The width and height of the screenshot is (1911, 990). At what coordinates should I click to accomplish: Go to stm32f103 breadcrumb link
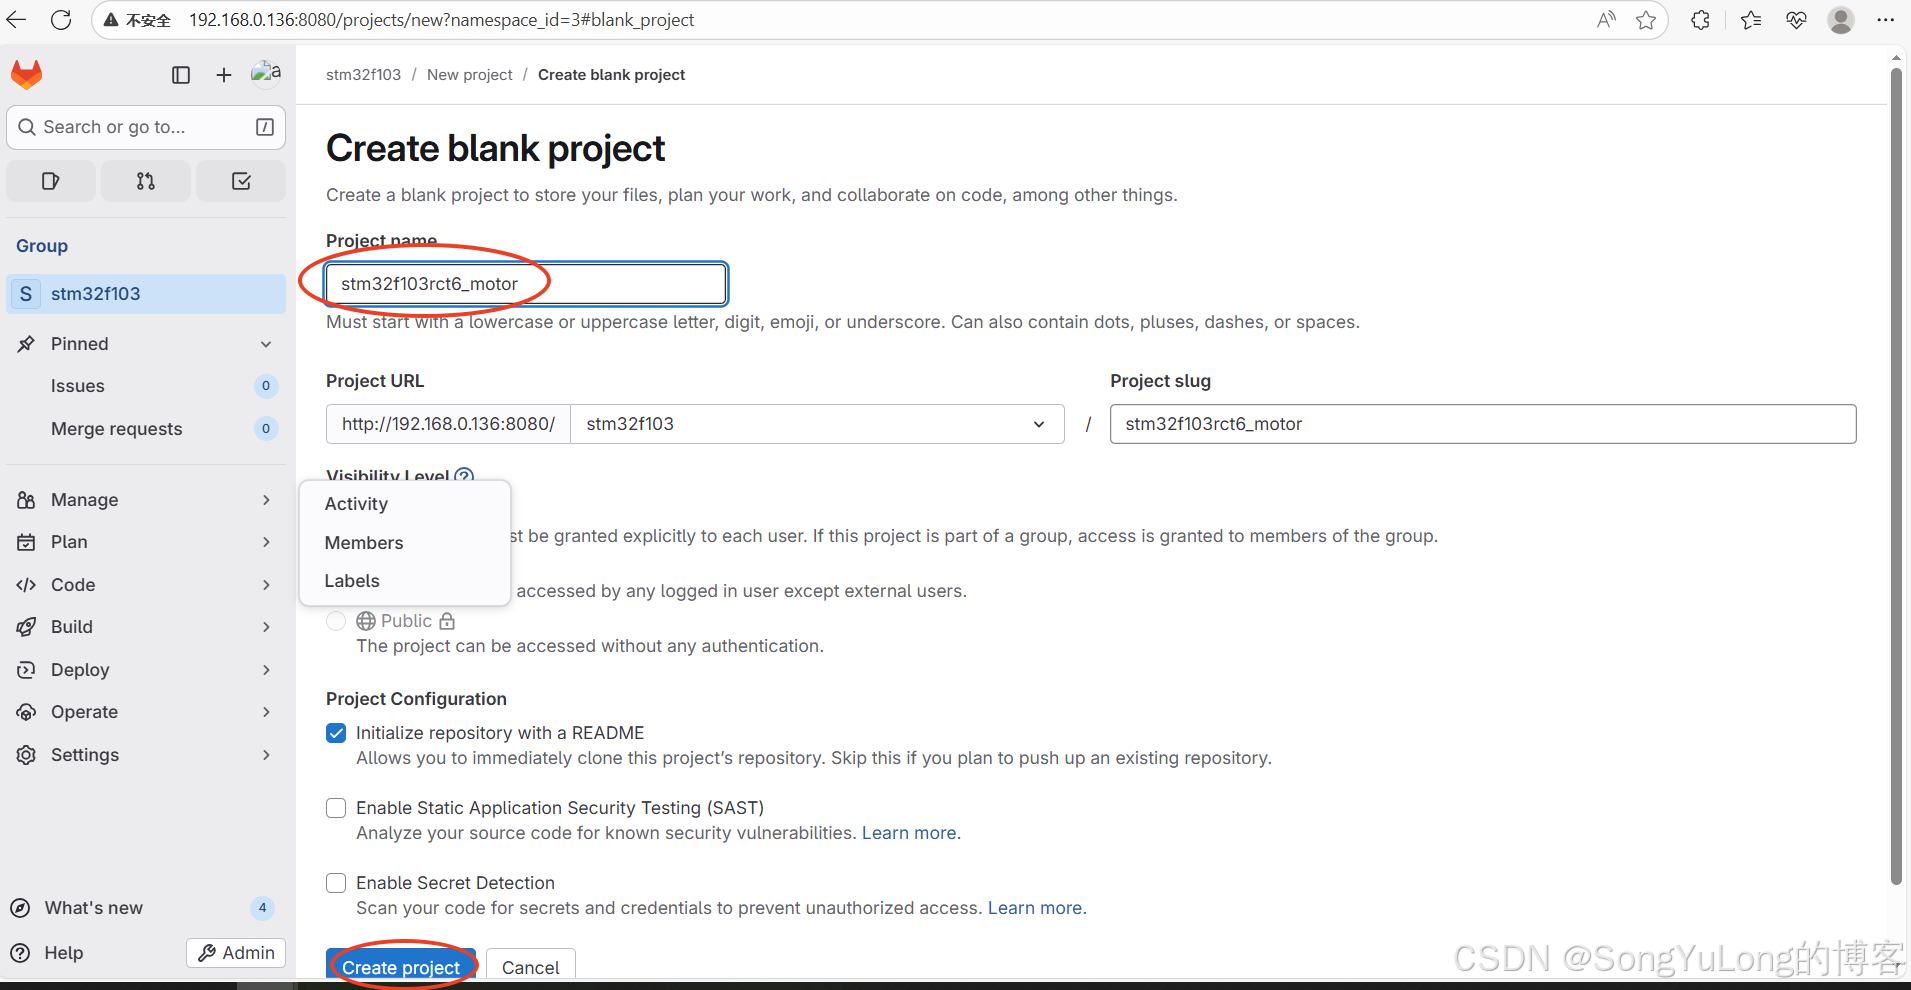[363, 75]
